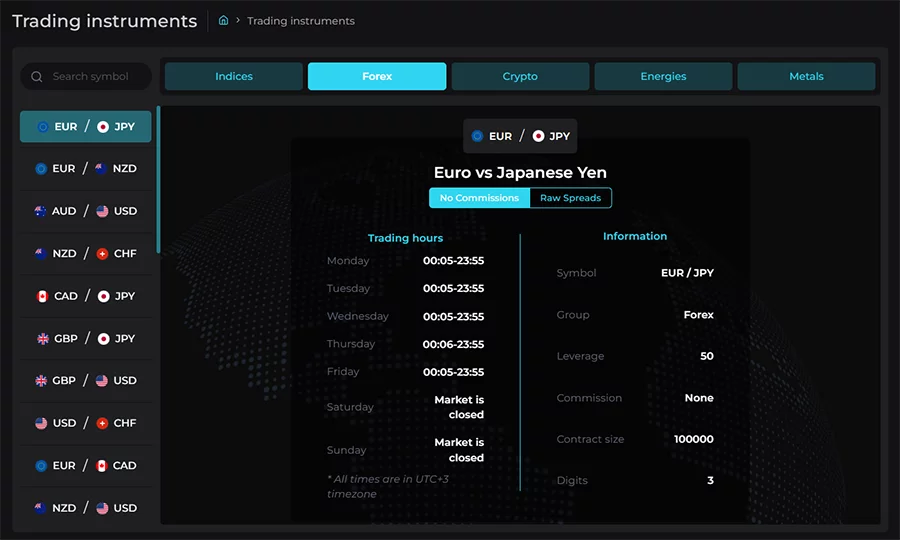The image size is (900, 540).
Task: Click the UK flag in GBP / USD row
Action: 41,380
